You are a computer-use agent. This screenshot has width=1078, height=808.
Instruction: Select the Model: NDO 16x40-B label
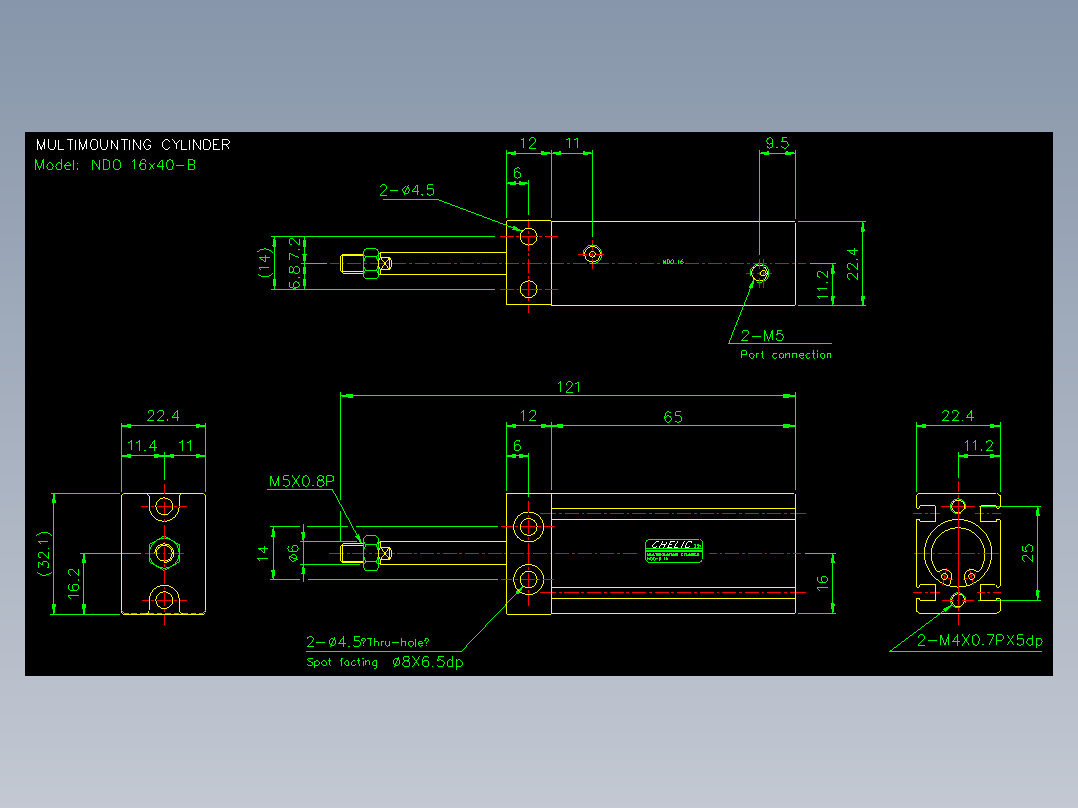click(x=116, y=165)
